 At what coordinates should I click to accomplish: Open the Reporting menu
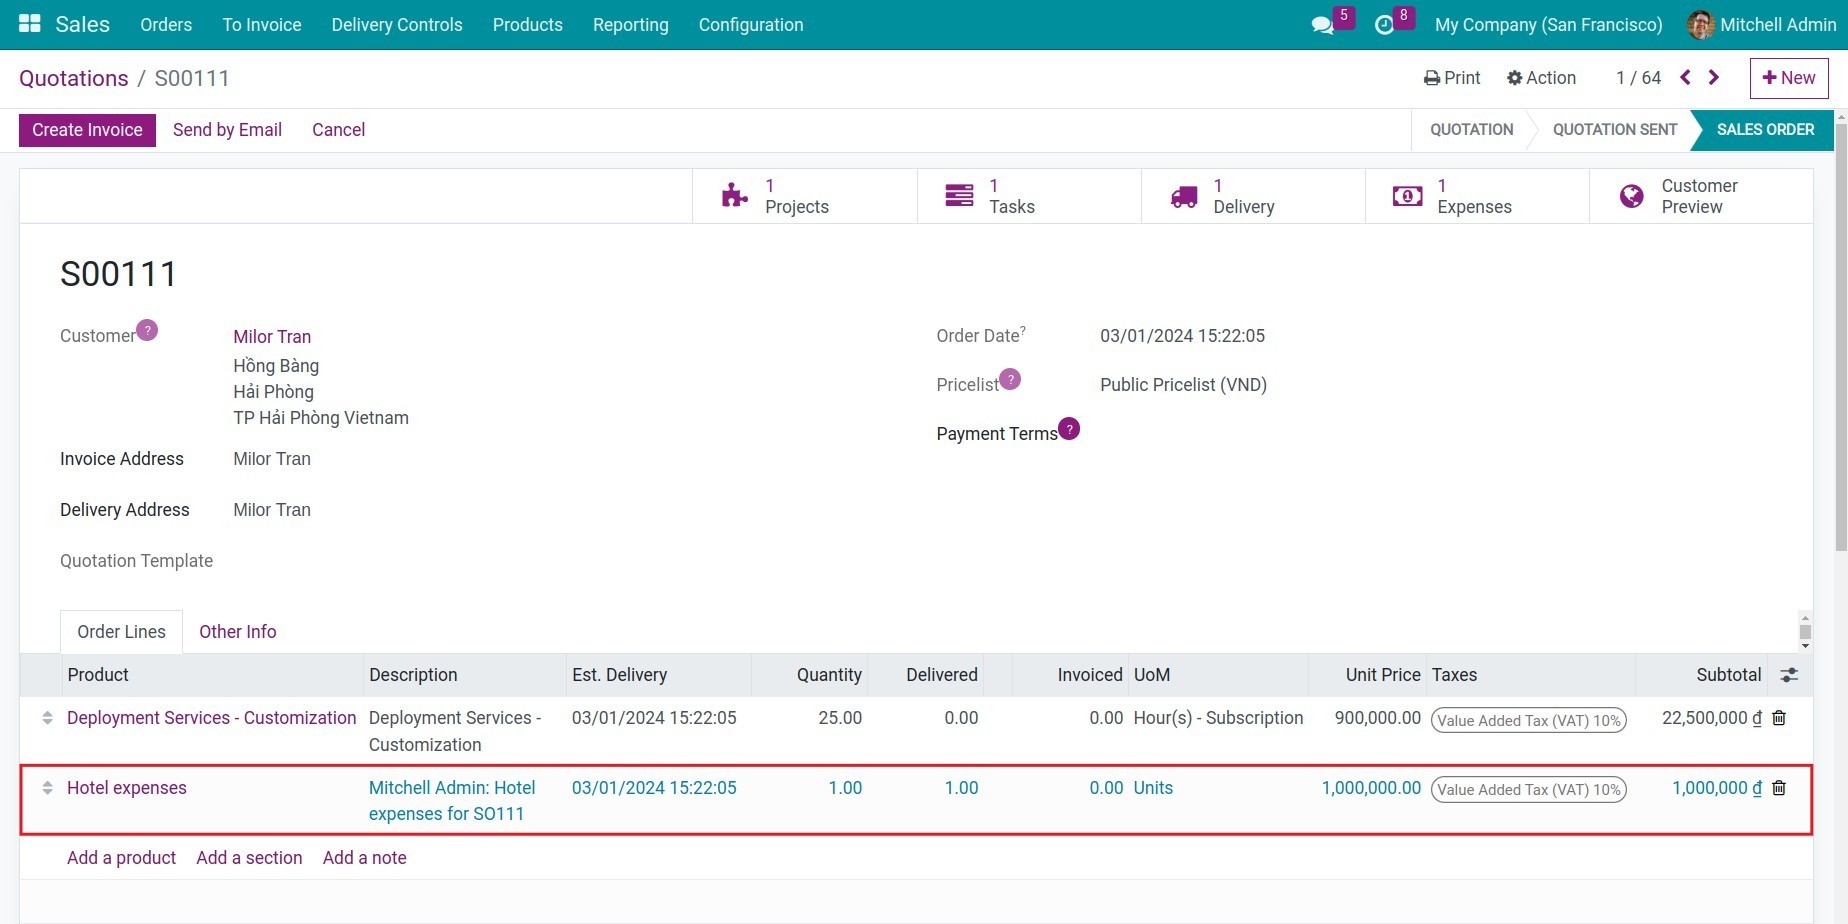tap(630, 25)
